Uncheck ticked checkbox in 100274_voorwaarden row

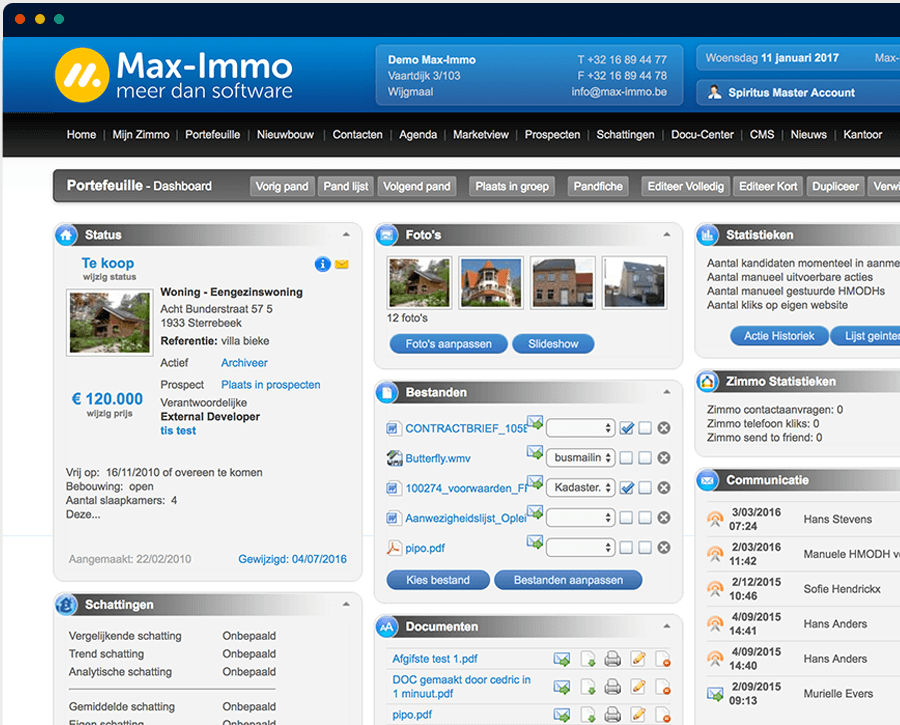click(627, 488)
